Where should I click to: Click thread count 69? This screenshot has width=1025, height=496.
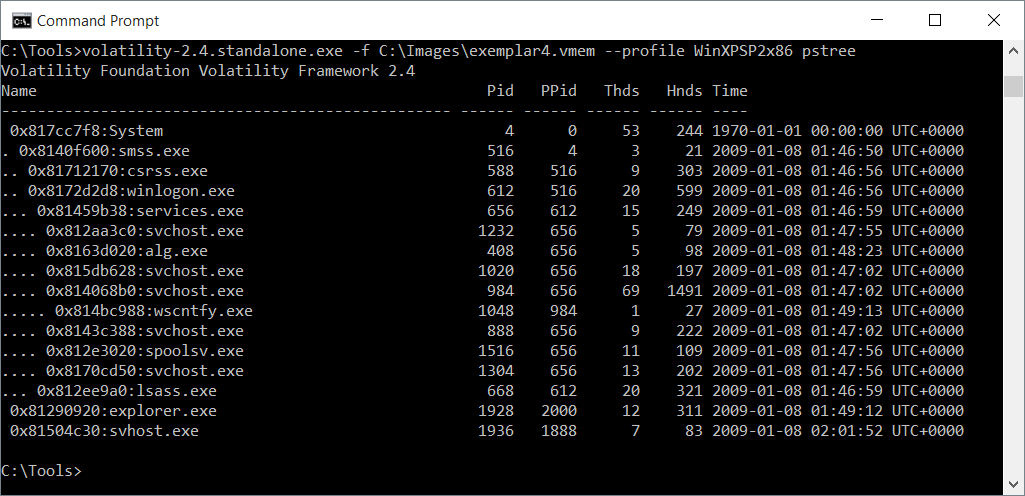pyautogui.click(x=631, y=291)
